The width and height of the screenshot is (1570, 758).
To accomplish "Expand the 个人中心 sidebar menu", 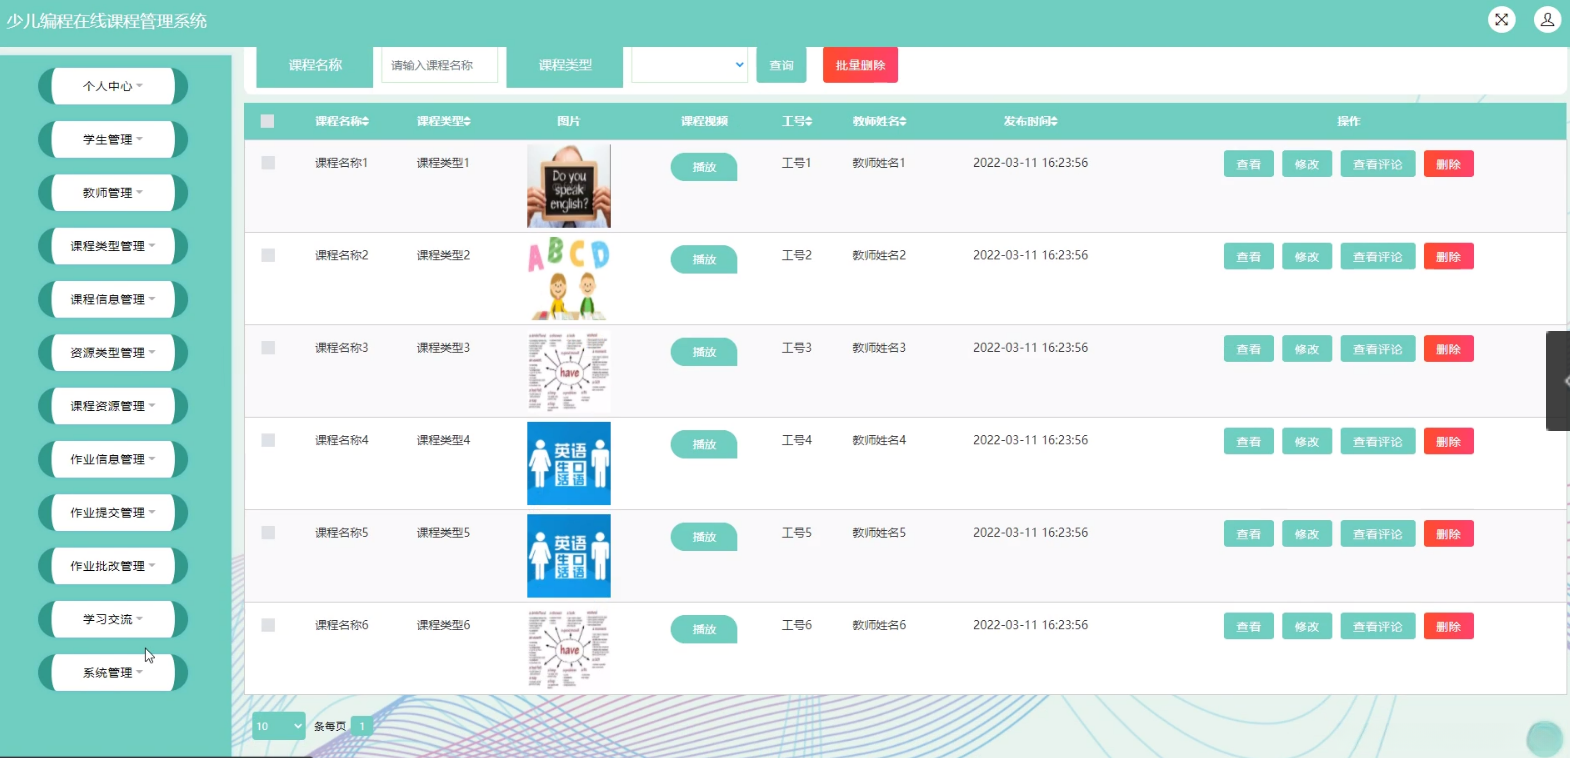I will click(113, 86).
